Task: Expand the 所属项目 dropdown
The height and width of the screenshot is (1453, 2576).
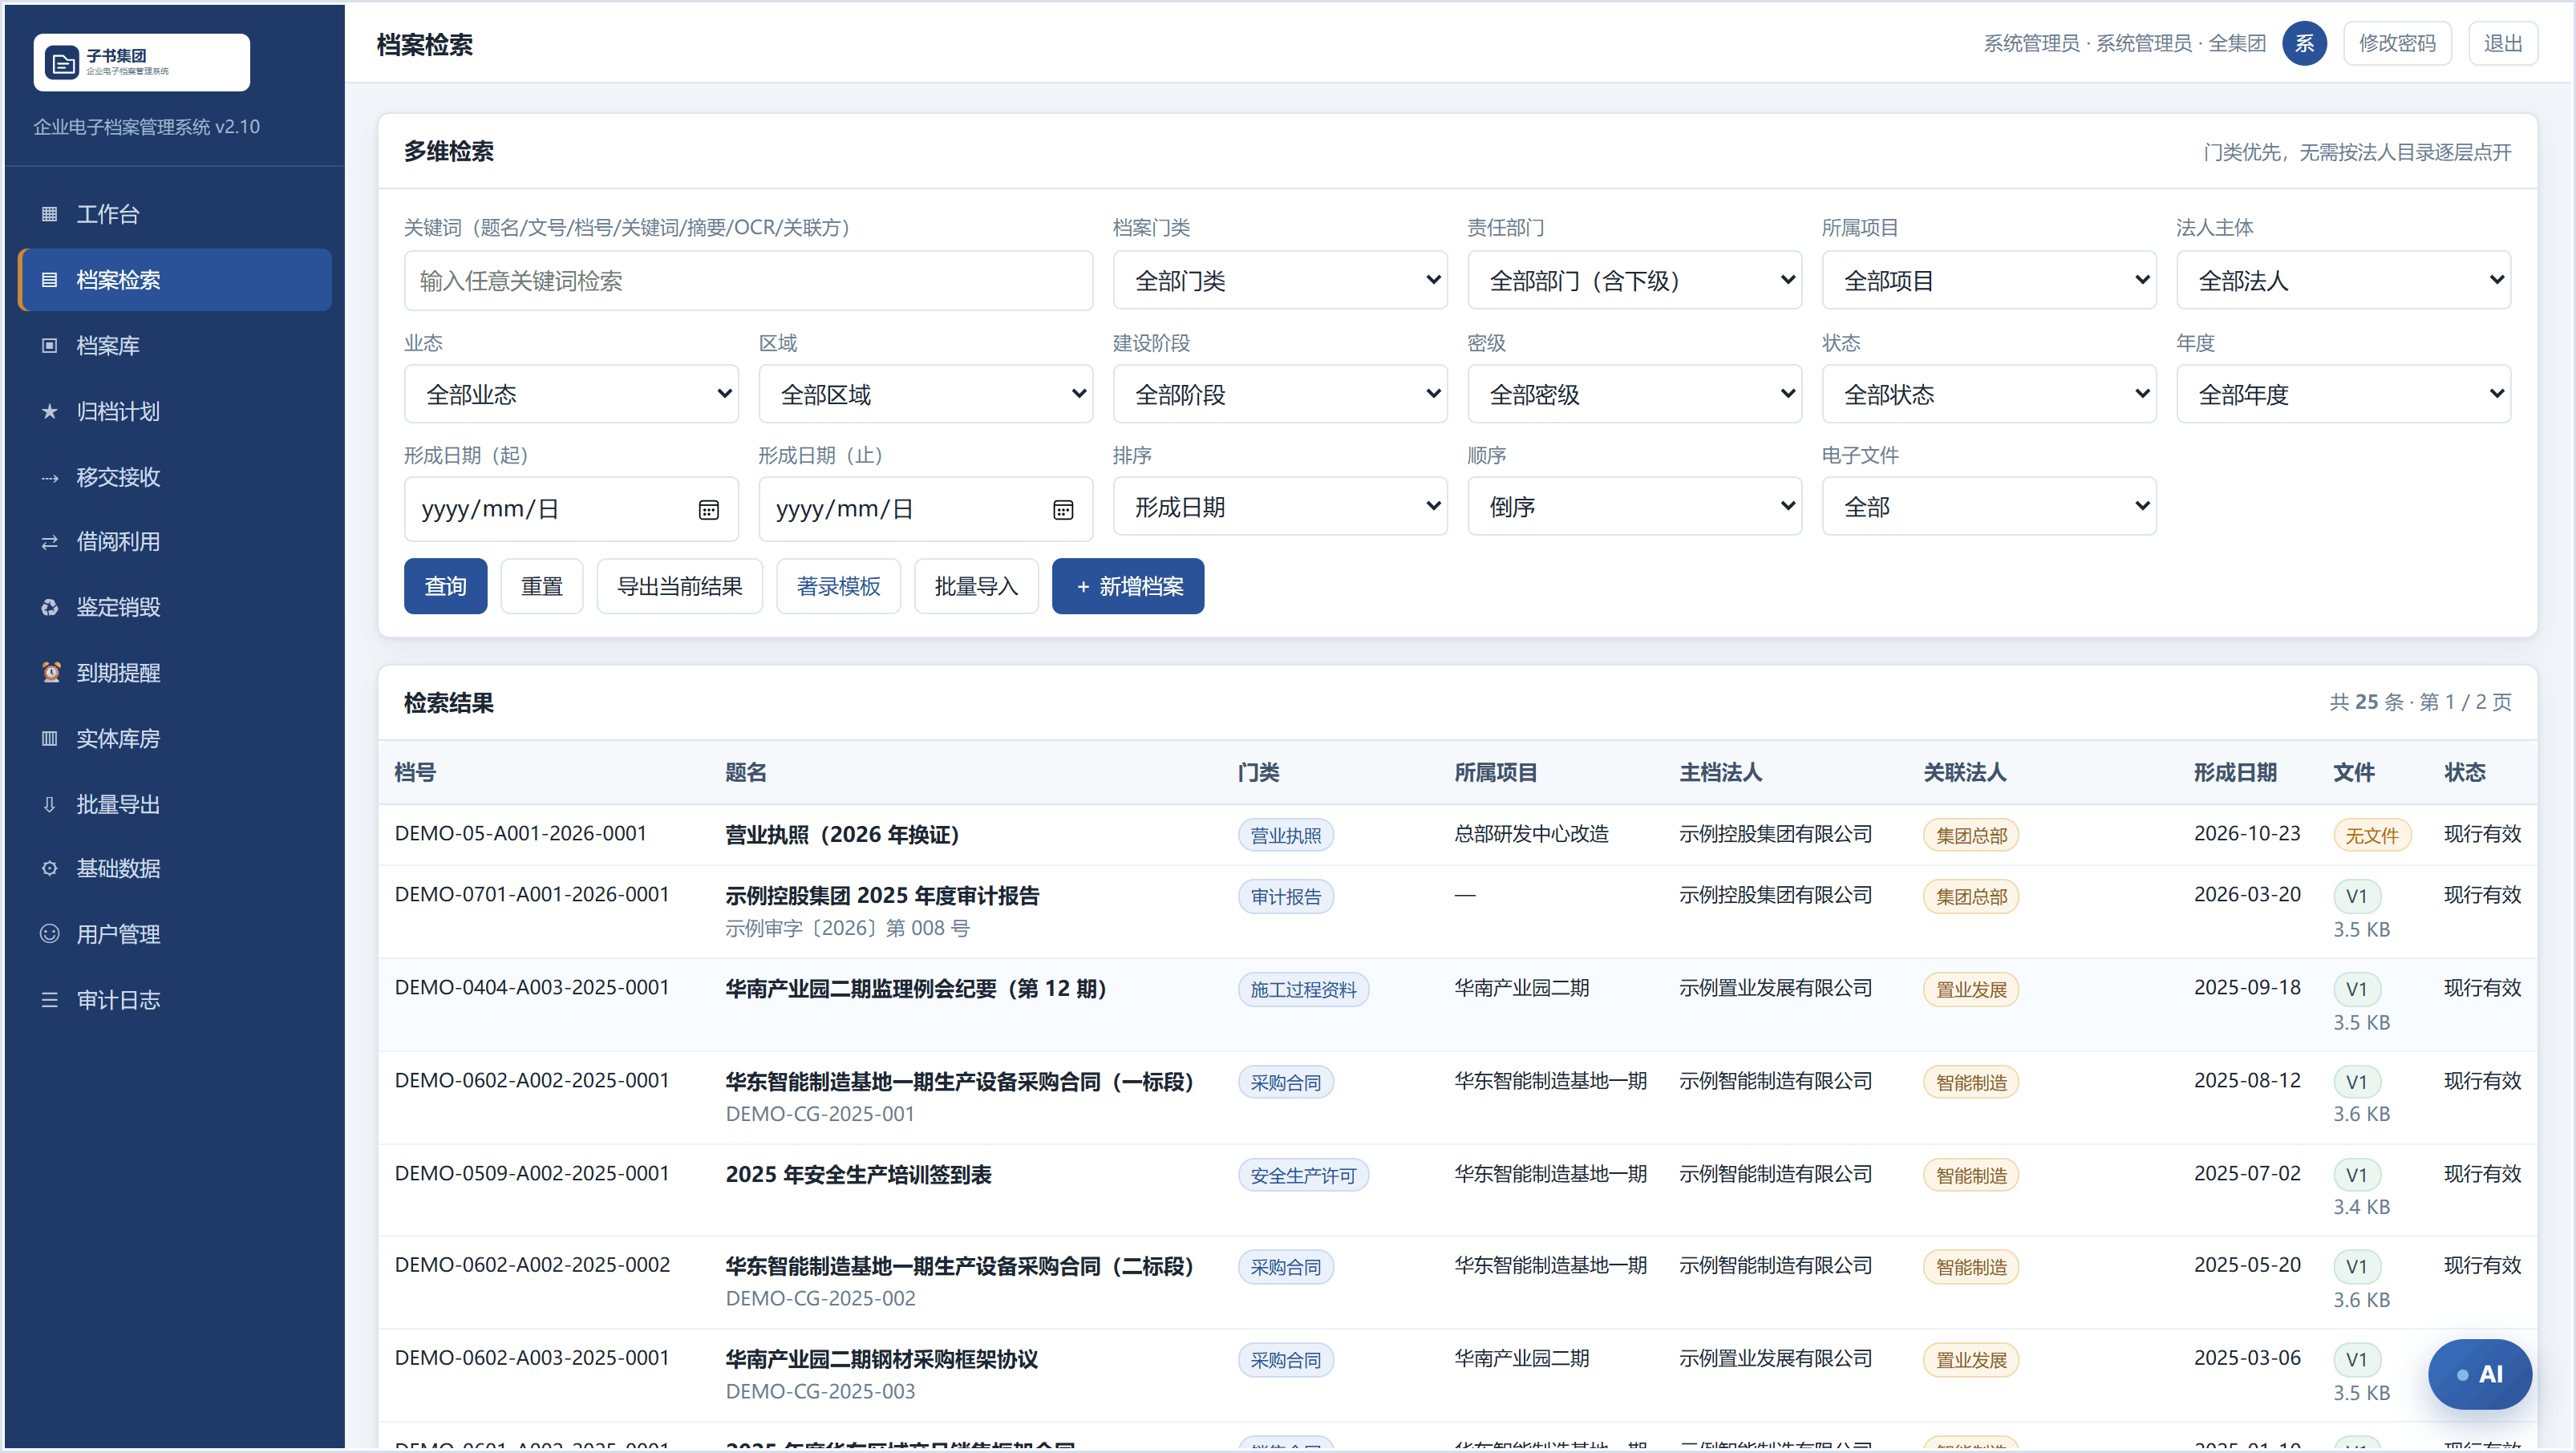Action: [x=1988, y=281]
